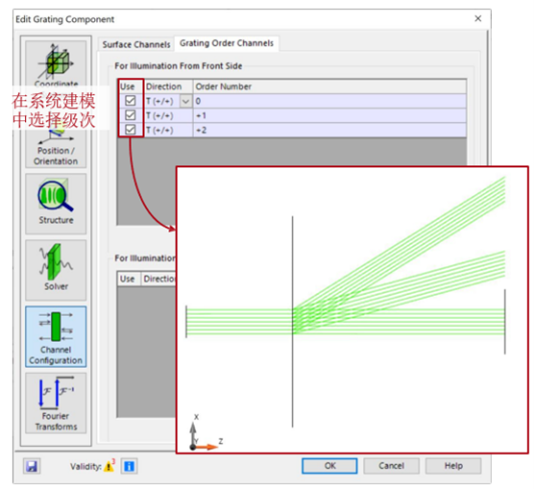
Task: Open Help for this dialog
Action: (x=453, y=466)
